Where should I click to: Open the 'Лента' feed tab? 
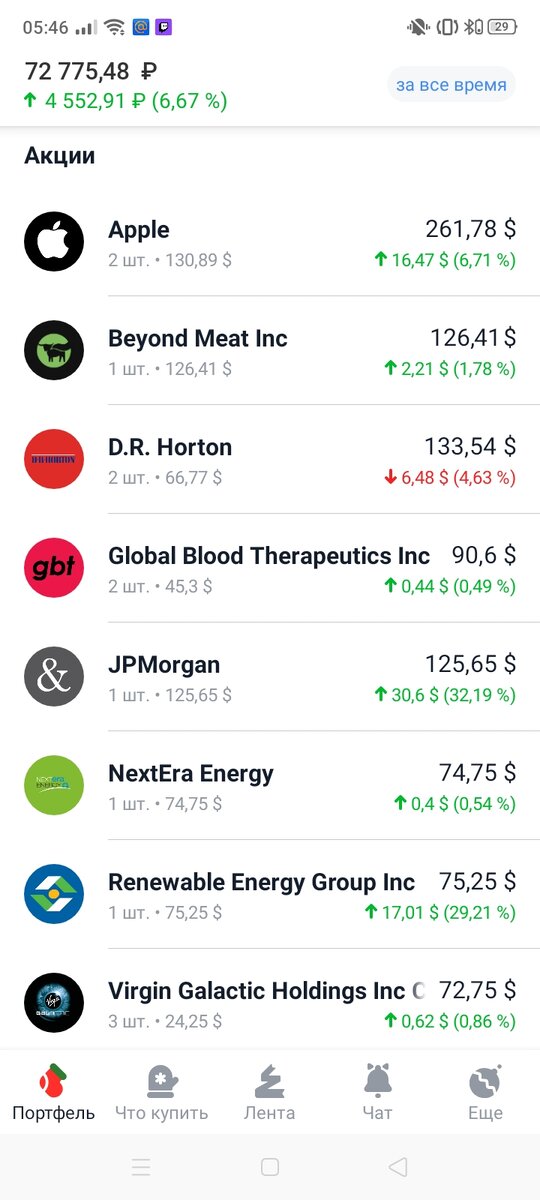click(270, 1092)
